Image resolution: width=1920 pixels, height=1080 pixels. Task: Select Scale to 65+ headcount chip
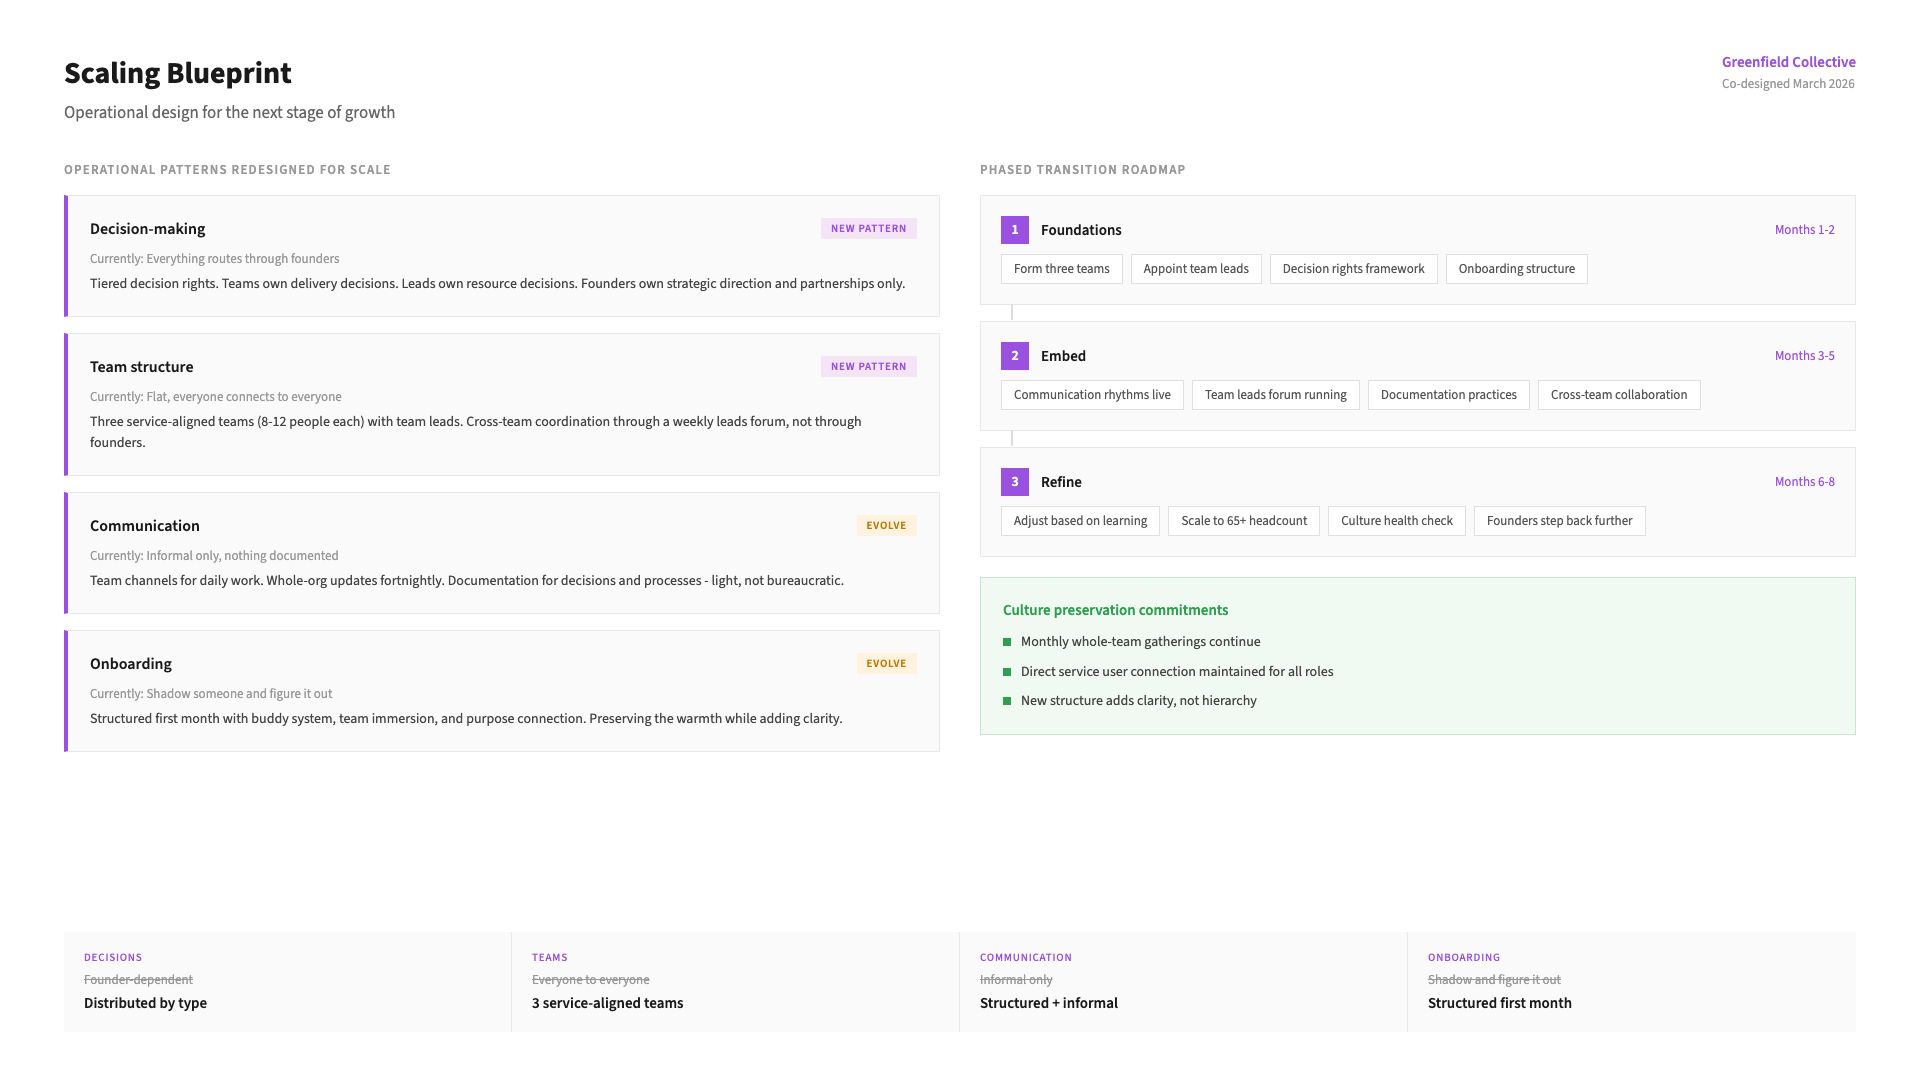(1243, 521)
